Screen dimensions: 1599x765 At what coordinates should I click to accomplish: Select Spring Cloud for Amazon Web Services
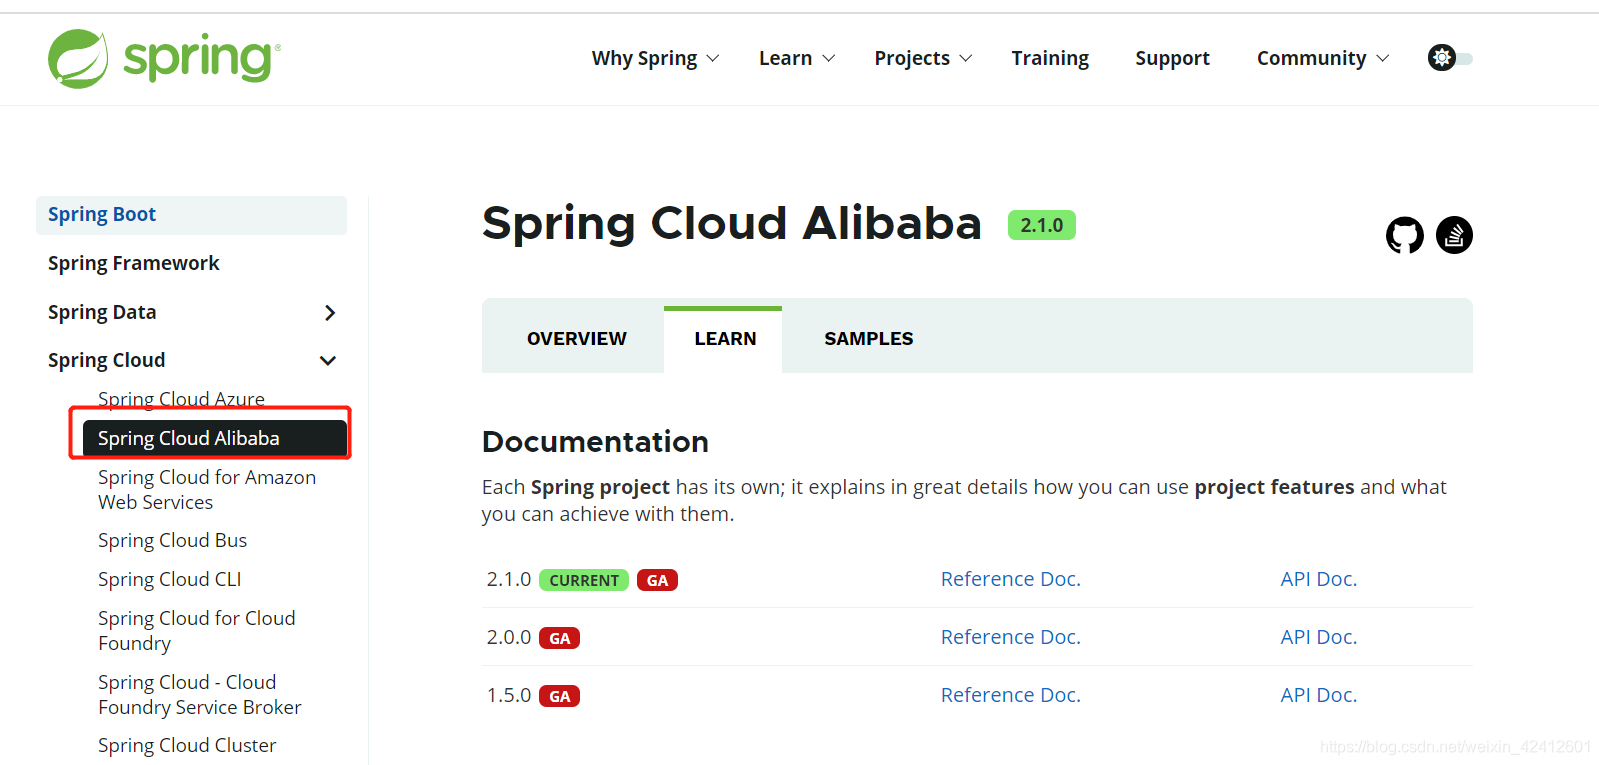coord(207,490)
